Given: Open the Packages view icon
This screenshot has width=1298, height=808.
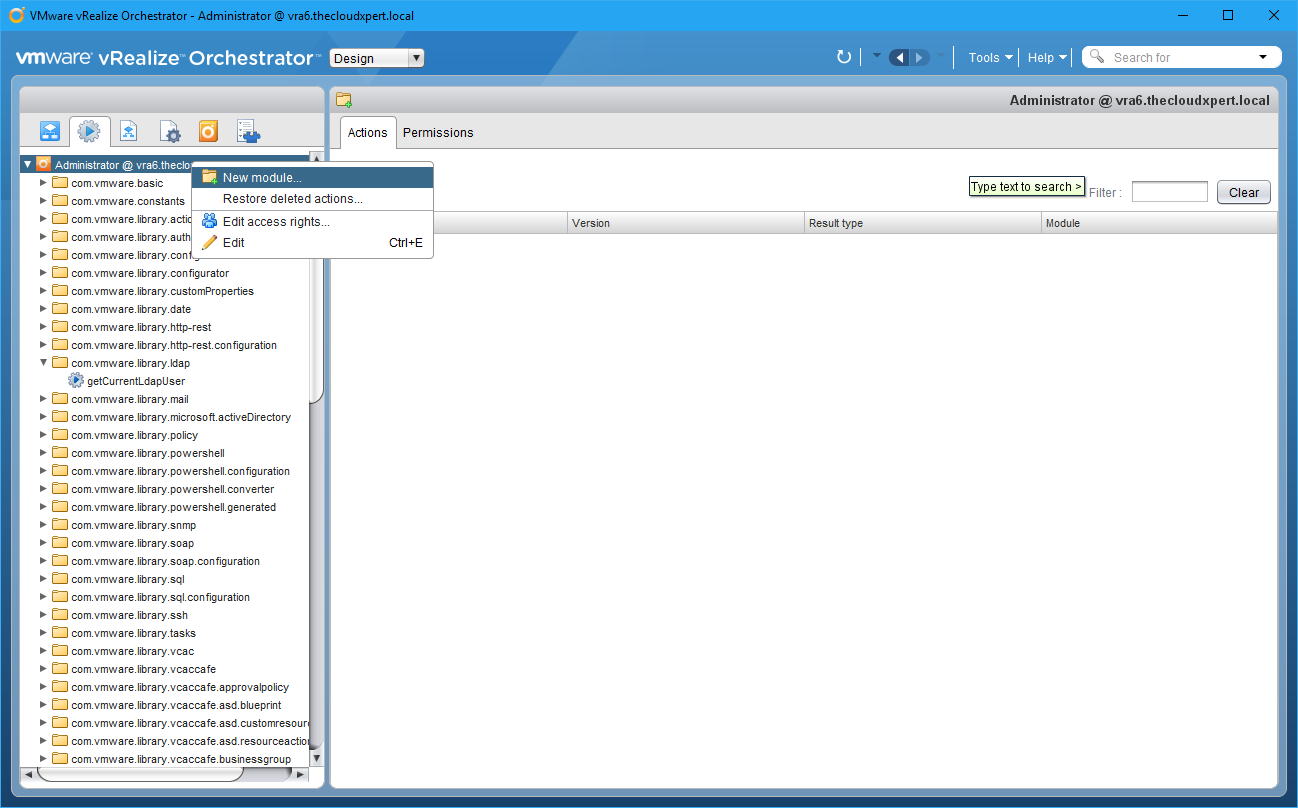Looking at the screenshot, I should click(x=208, y=131).
